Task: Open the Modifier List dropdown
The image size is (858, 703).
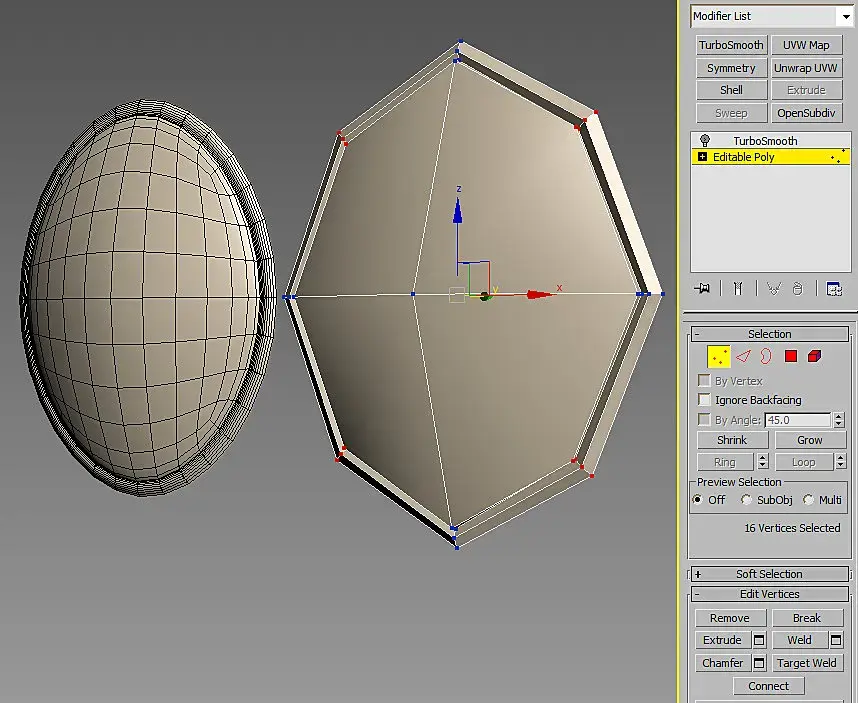Action: pyautogui.click(x=843, y=16)
